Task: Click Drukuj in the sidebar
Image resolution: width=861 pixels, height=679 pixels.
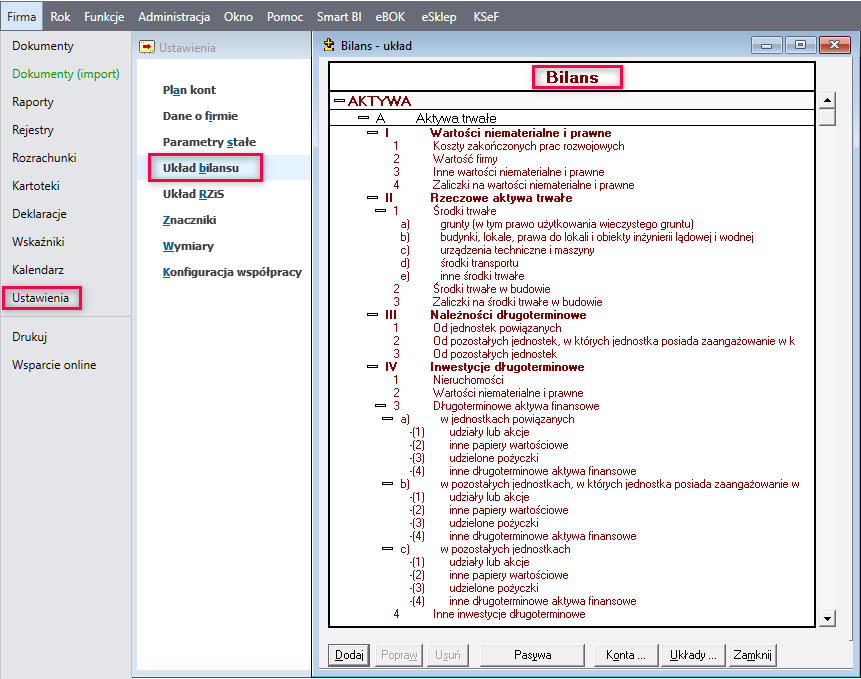Action: point(30,337)
